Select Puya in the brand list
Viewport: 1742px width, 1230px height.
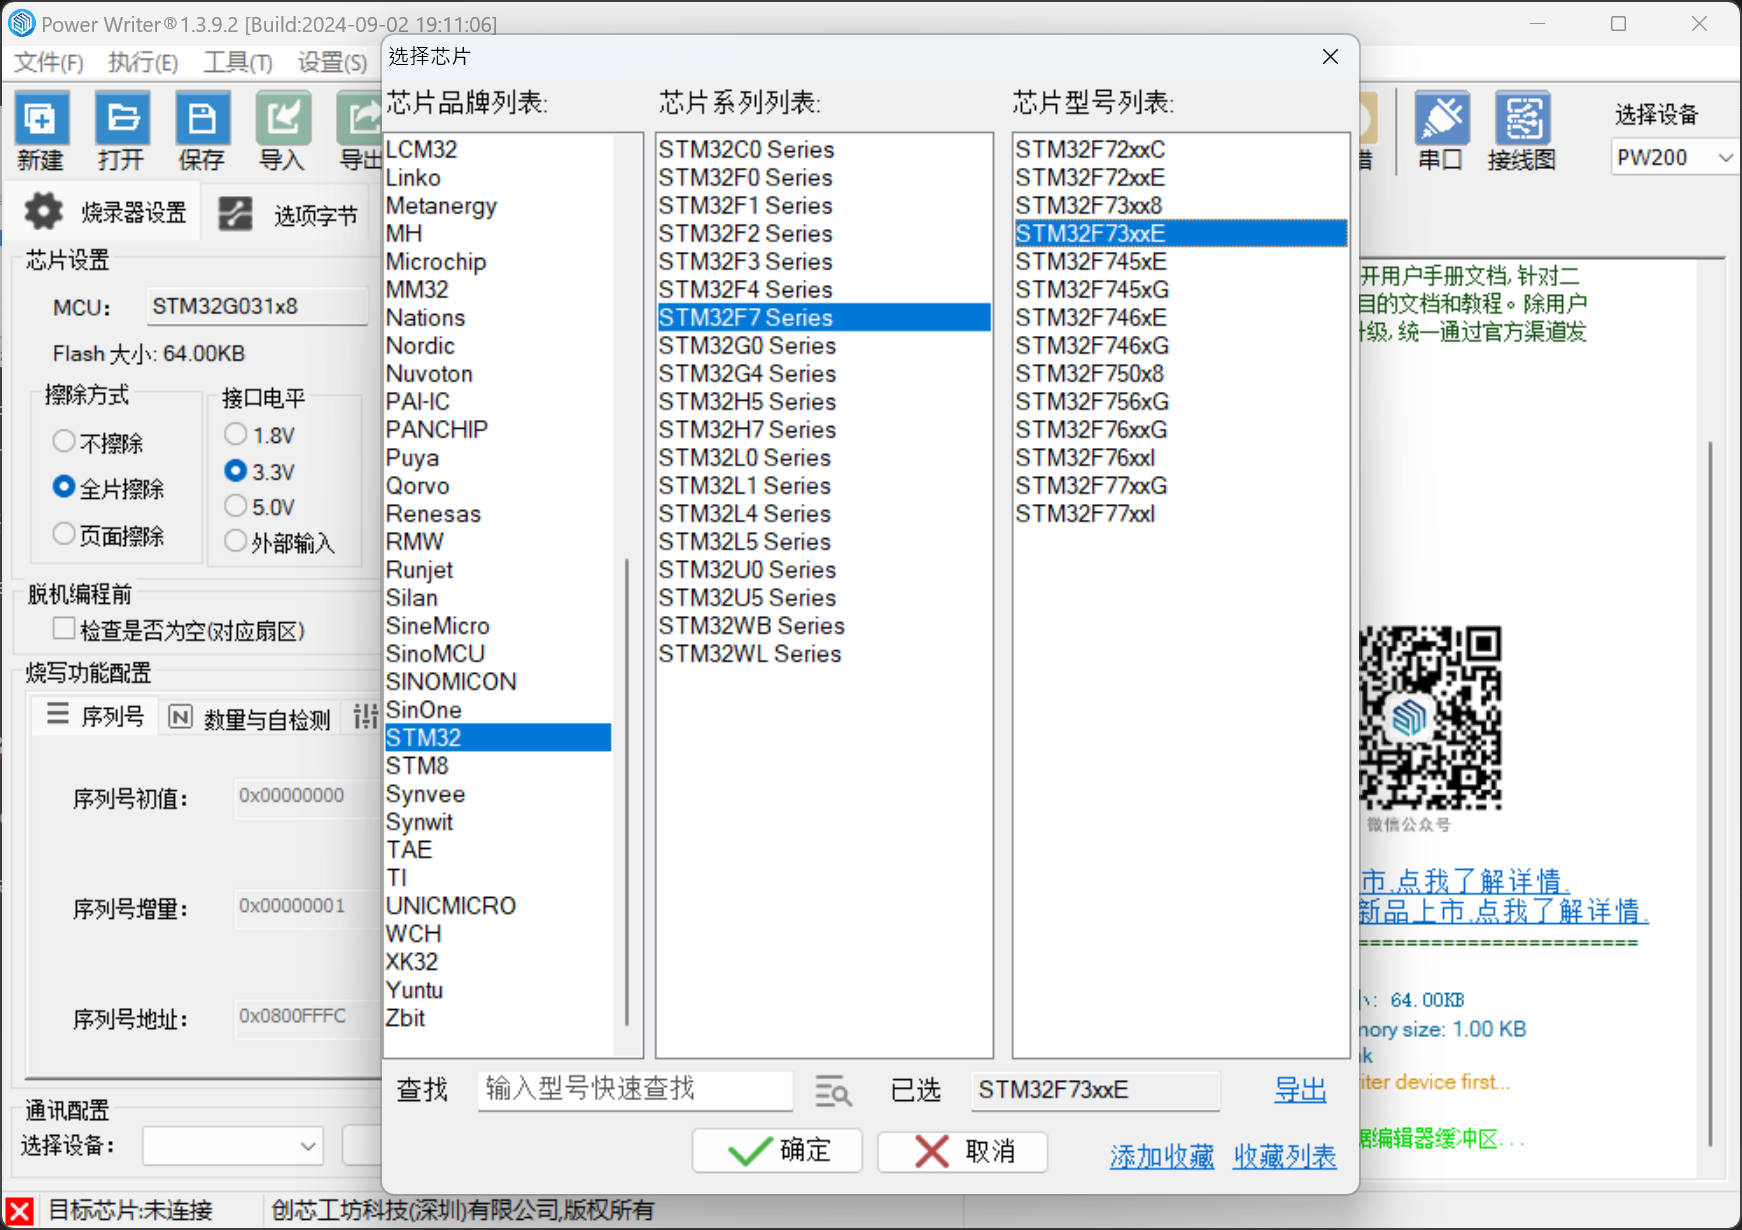(x=498, y=458)
